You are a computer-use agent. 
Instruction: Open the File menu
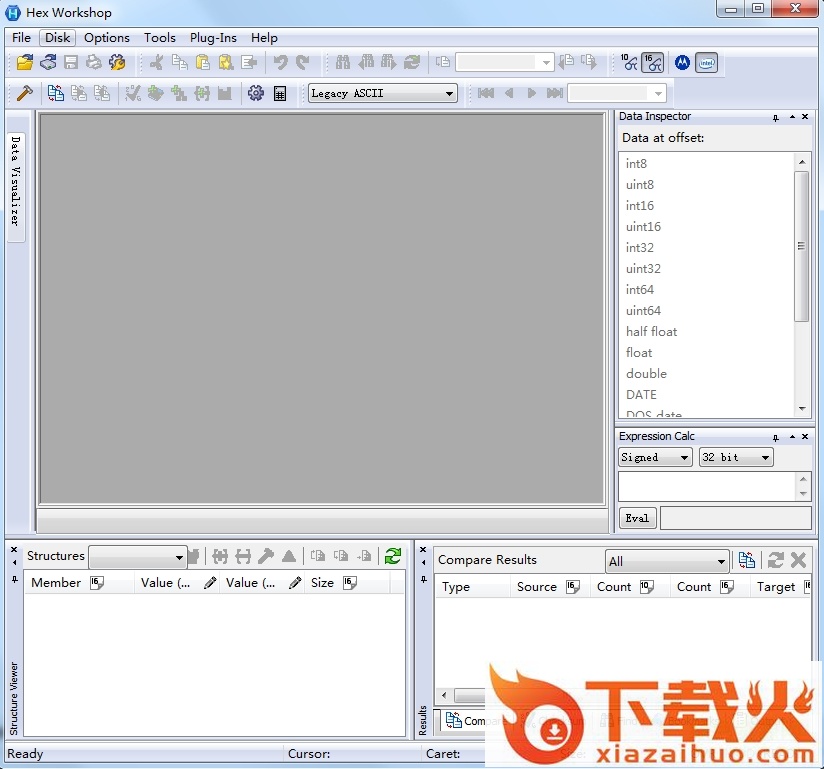[21, 38]
